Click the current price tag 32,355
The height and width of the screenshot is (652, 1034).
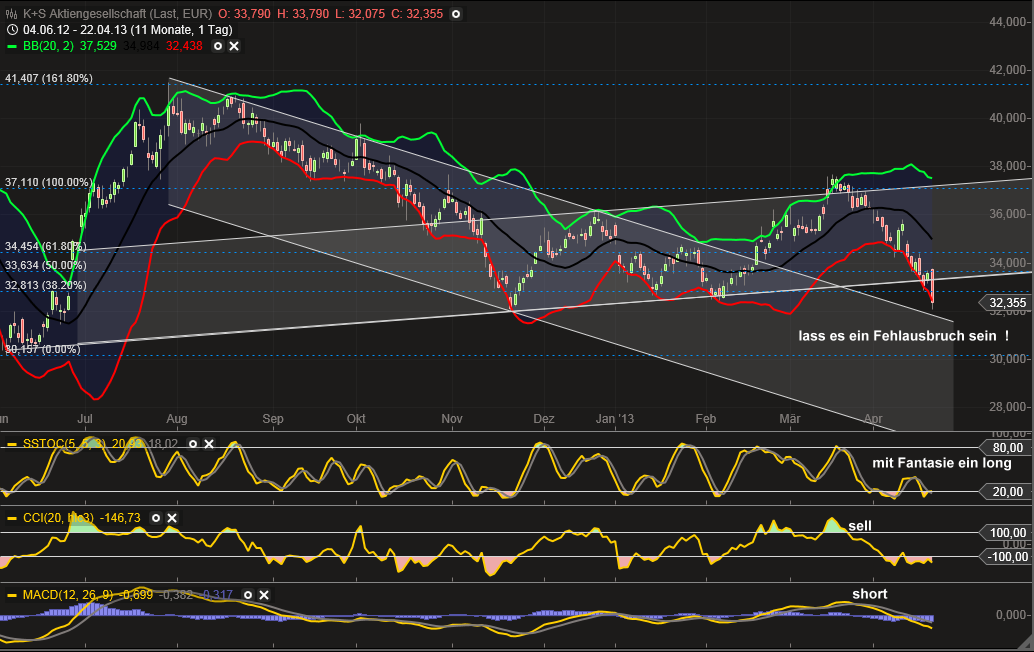[1005, 303]
